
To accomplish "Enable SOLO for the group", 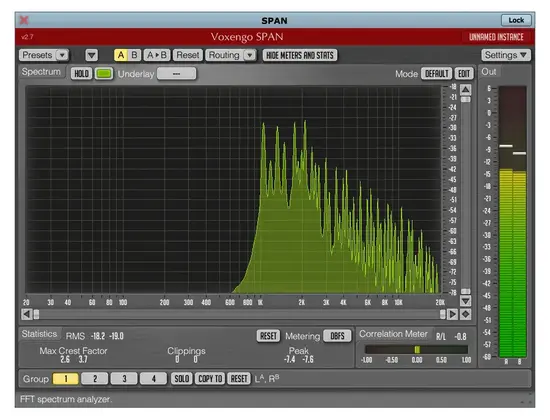I will click(x=182, y=379).
